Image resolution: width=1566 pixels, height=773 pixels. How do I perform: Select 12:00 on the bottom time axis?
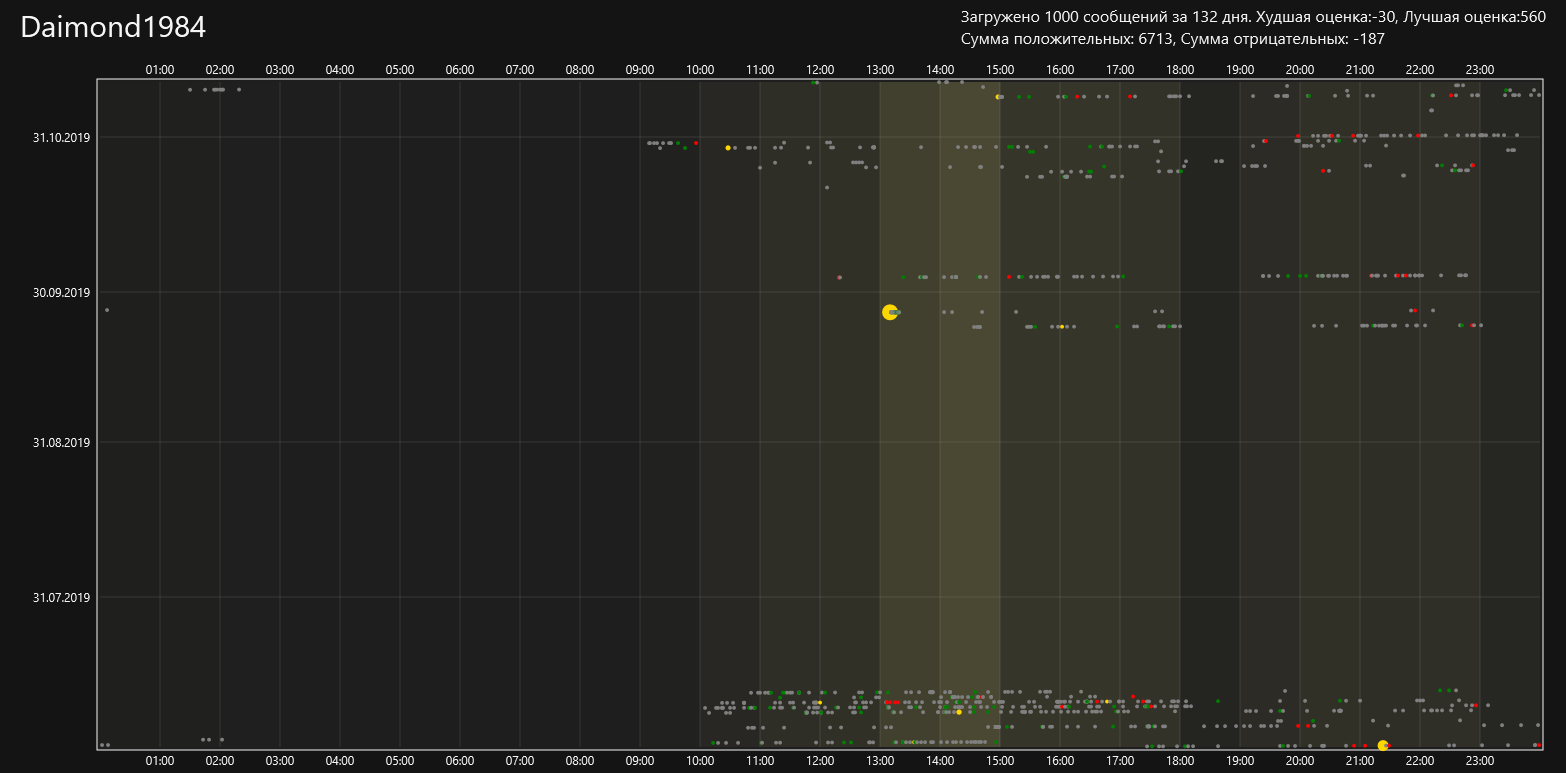[x=820, y=761]
